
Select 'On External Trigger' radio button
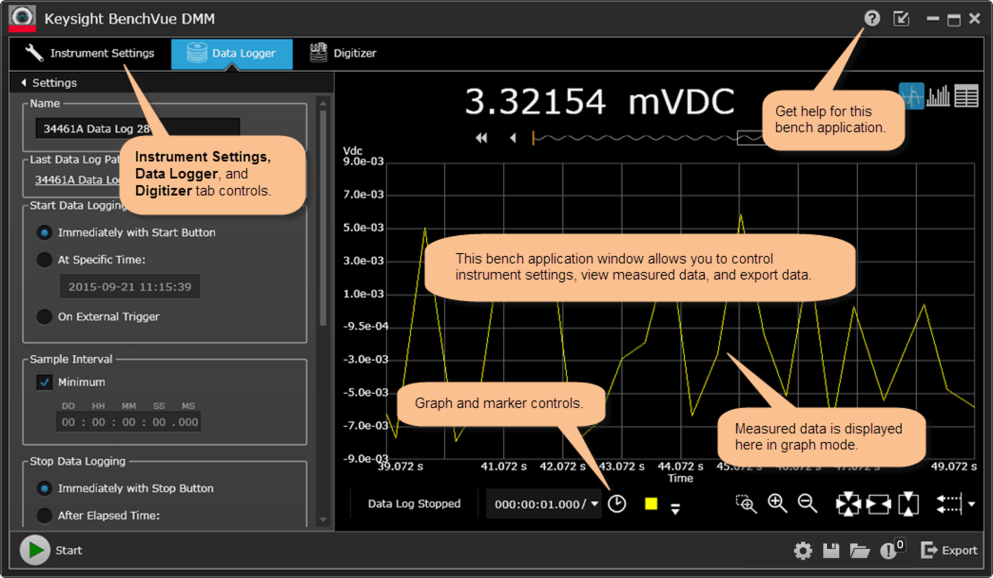45,317
